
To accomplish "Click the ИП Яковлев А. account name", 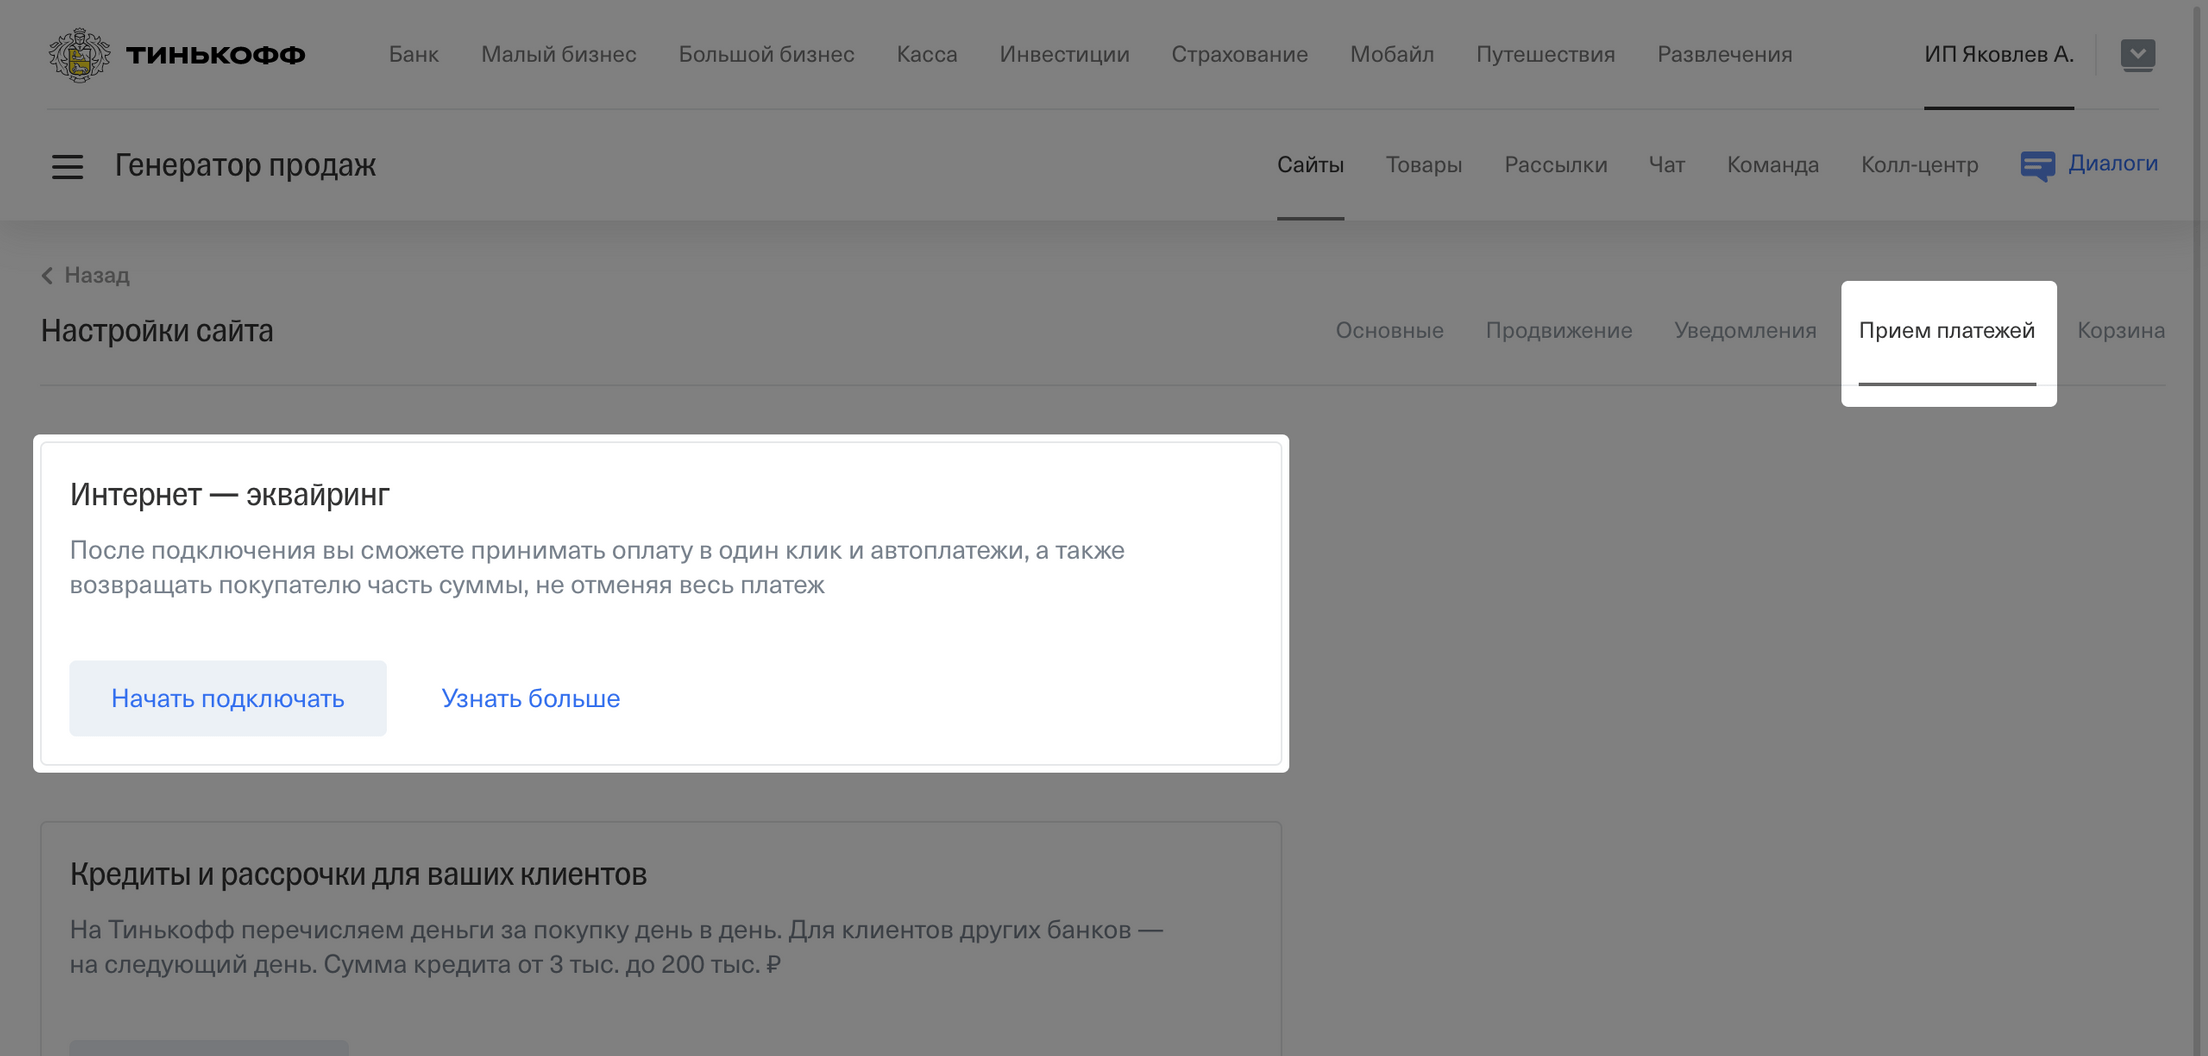I will 1999,54.
